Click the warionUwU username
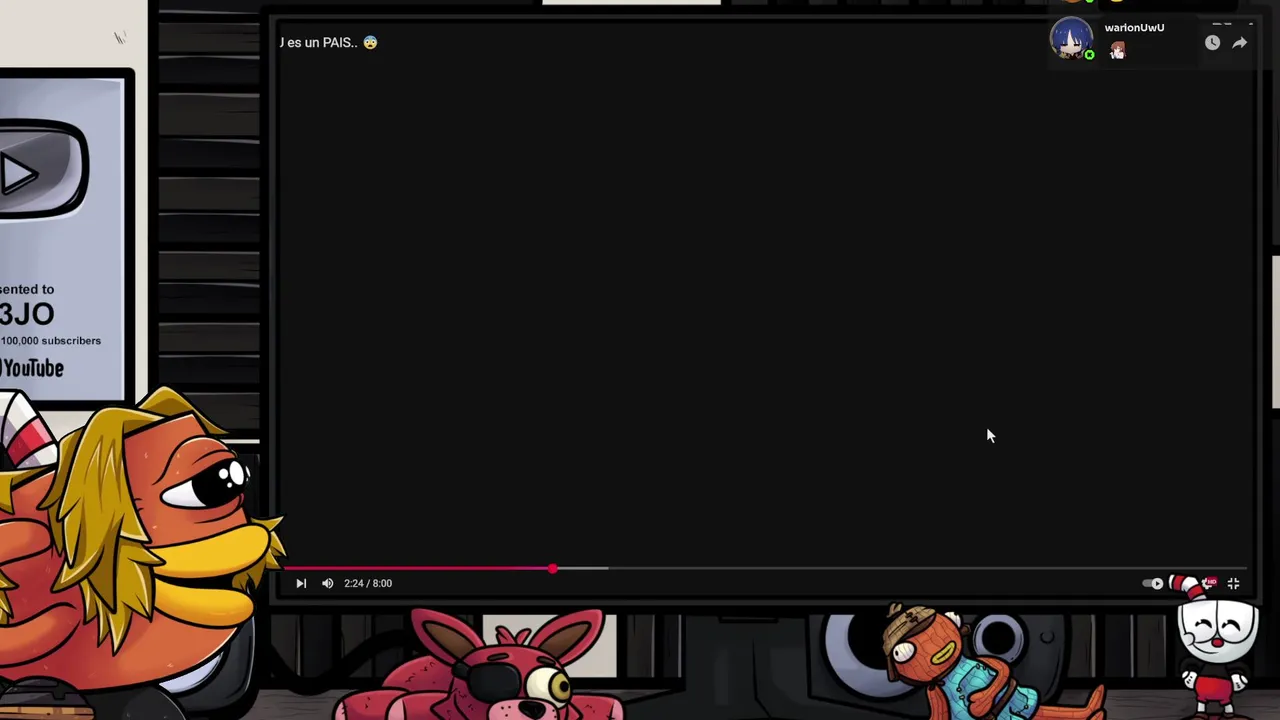This screenshot has width=1280, height=720. 1134,28
